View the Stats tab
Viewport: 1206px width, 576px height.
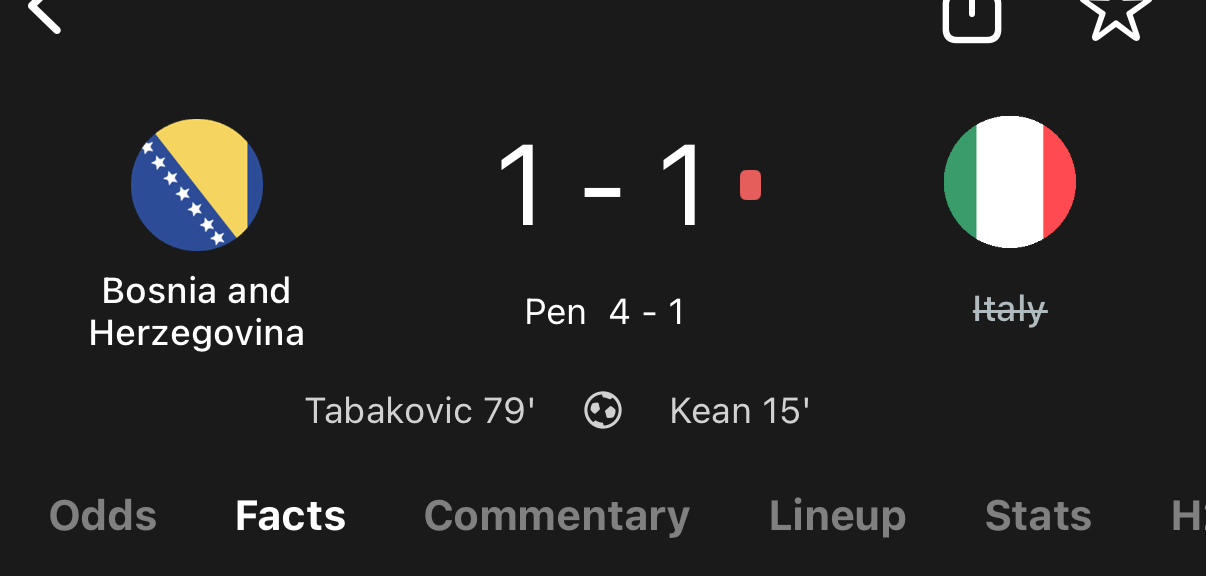point(1038,516)
